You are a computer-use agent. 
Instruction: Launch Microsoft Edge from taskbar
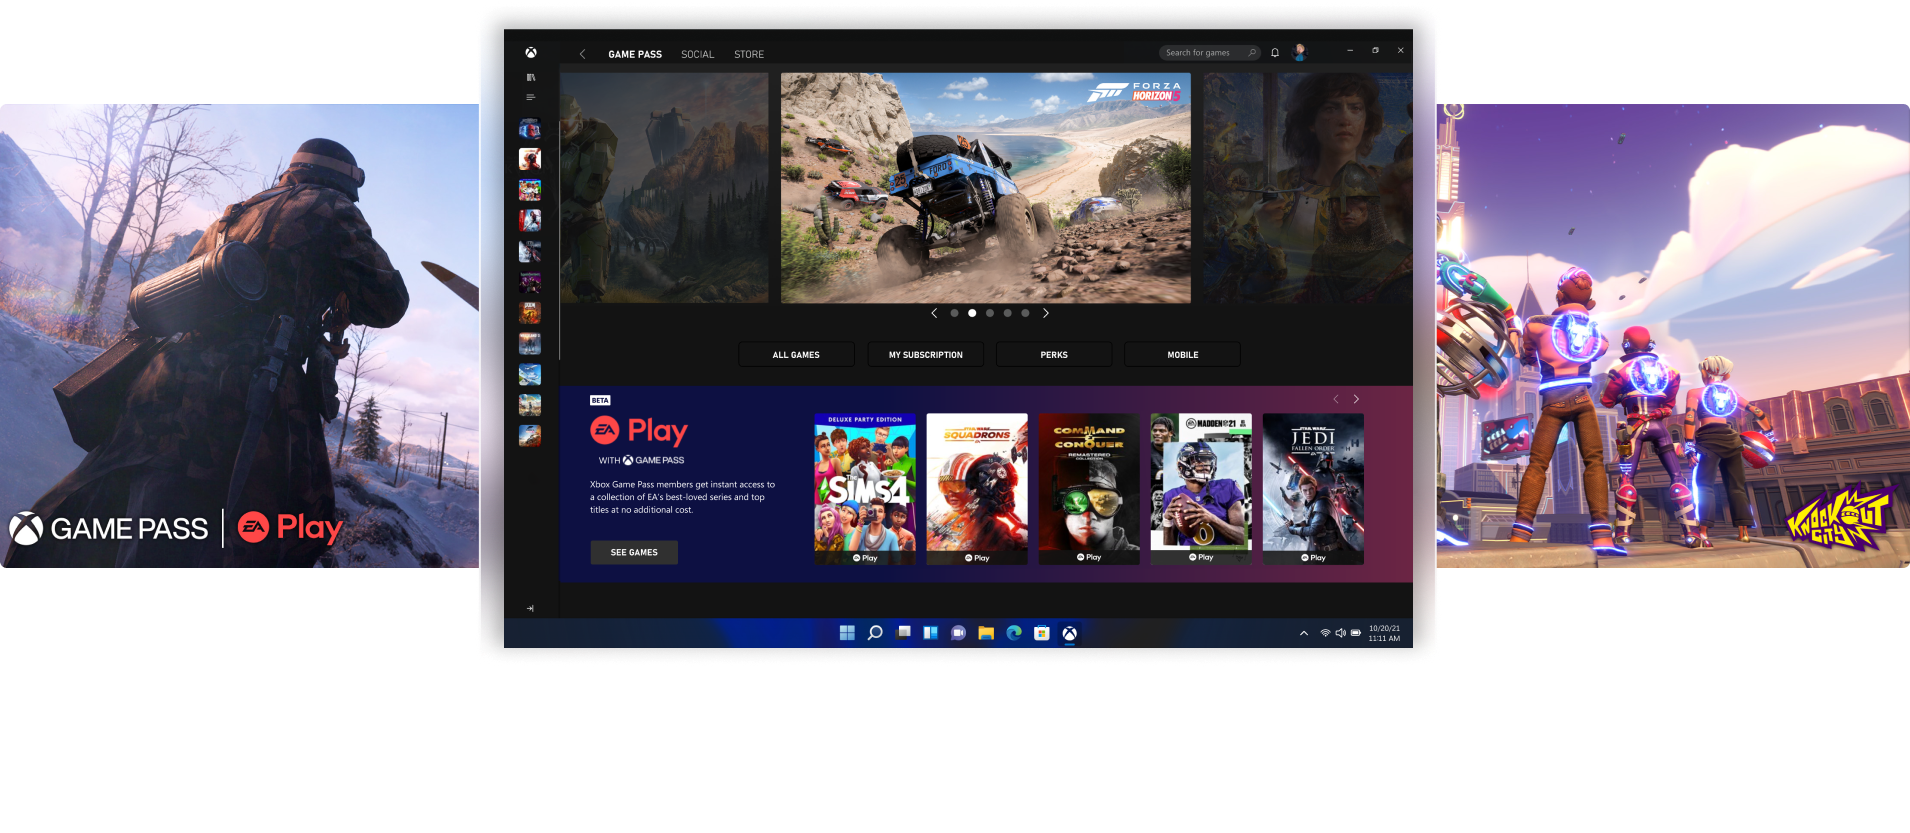tap(1014, 633)
